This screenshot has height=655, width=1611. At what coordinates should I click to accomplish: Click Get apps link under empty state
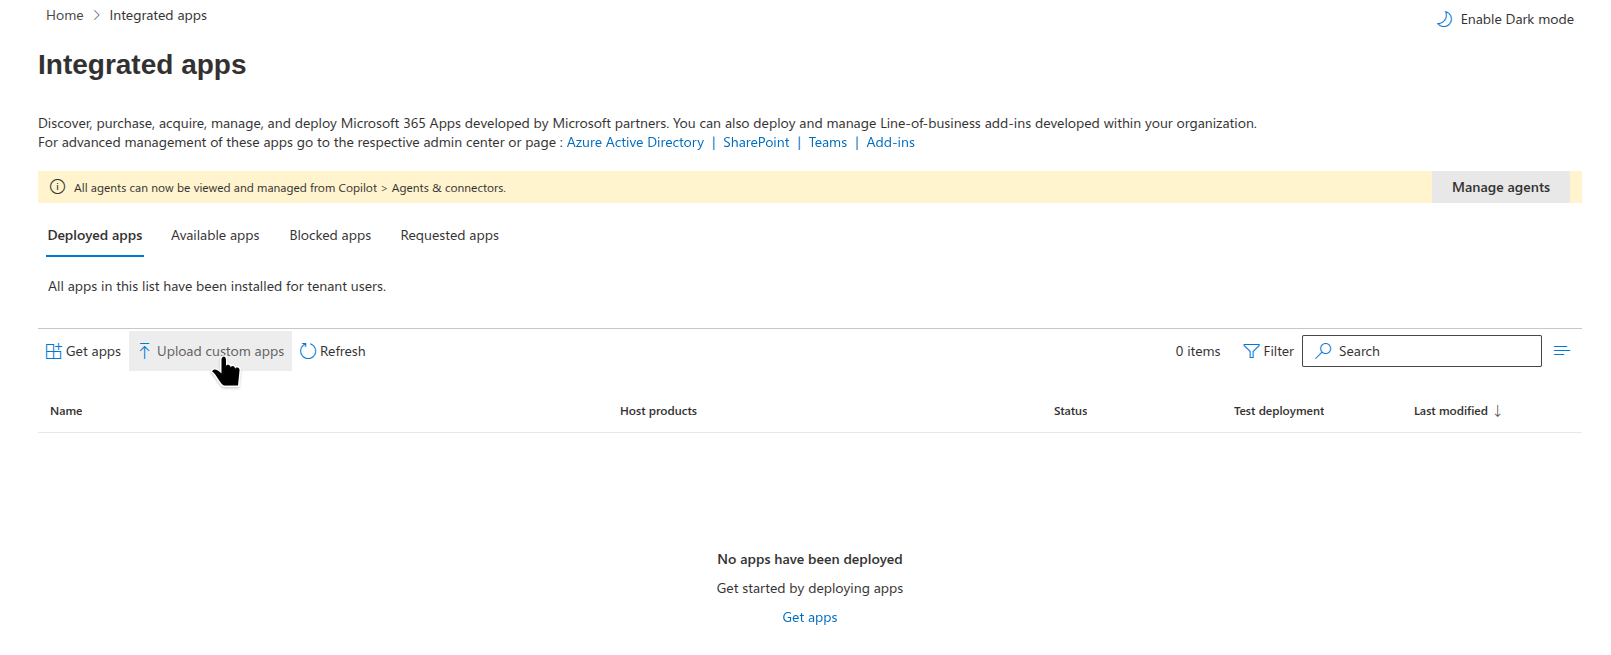[x=810, y=618]
